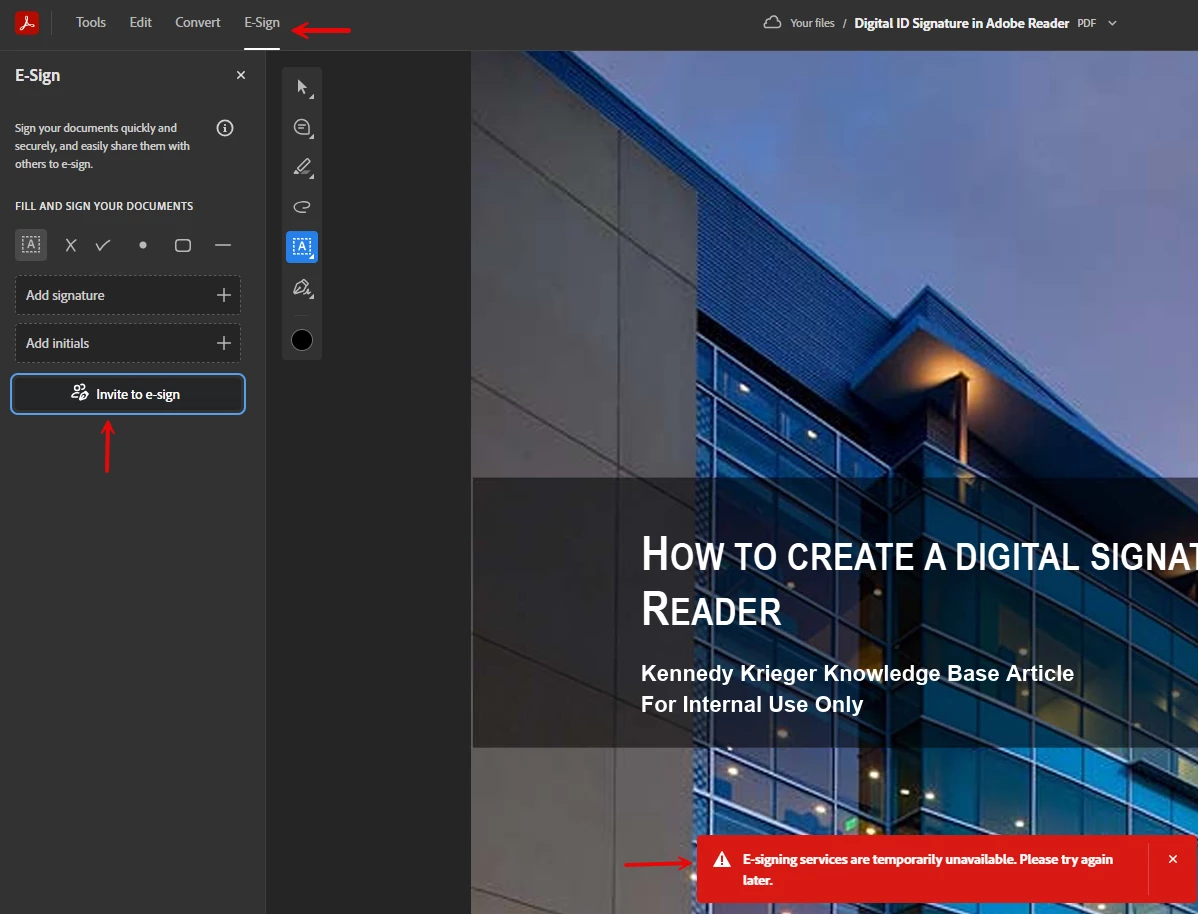Select the checkmark fill tool
The height and width of the screenshot is (914, 1198).
coord(103,245)
